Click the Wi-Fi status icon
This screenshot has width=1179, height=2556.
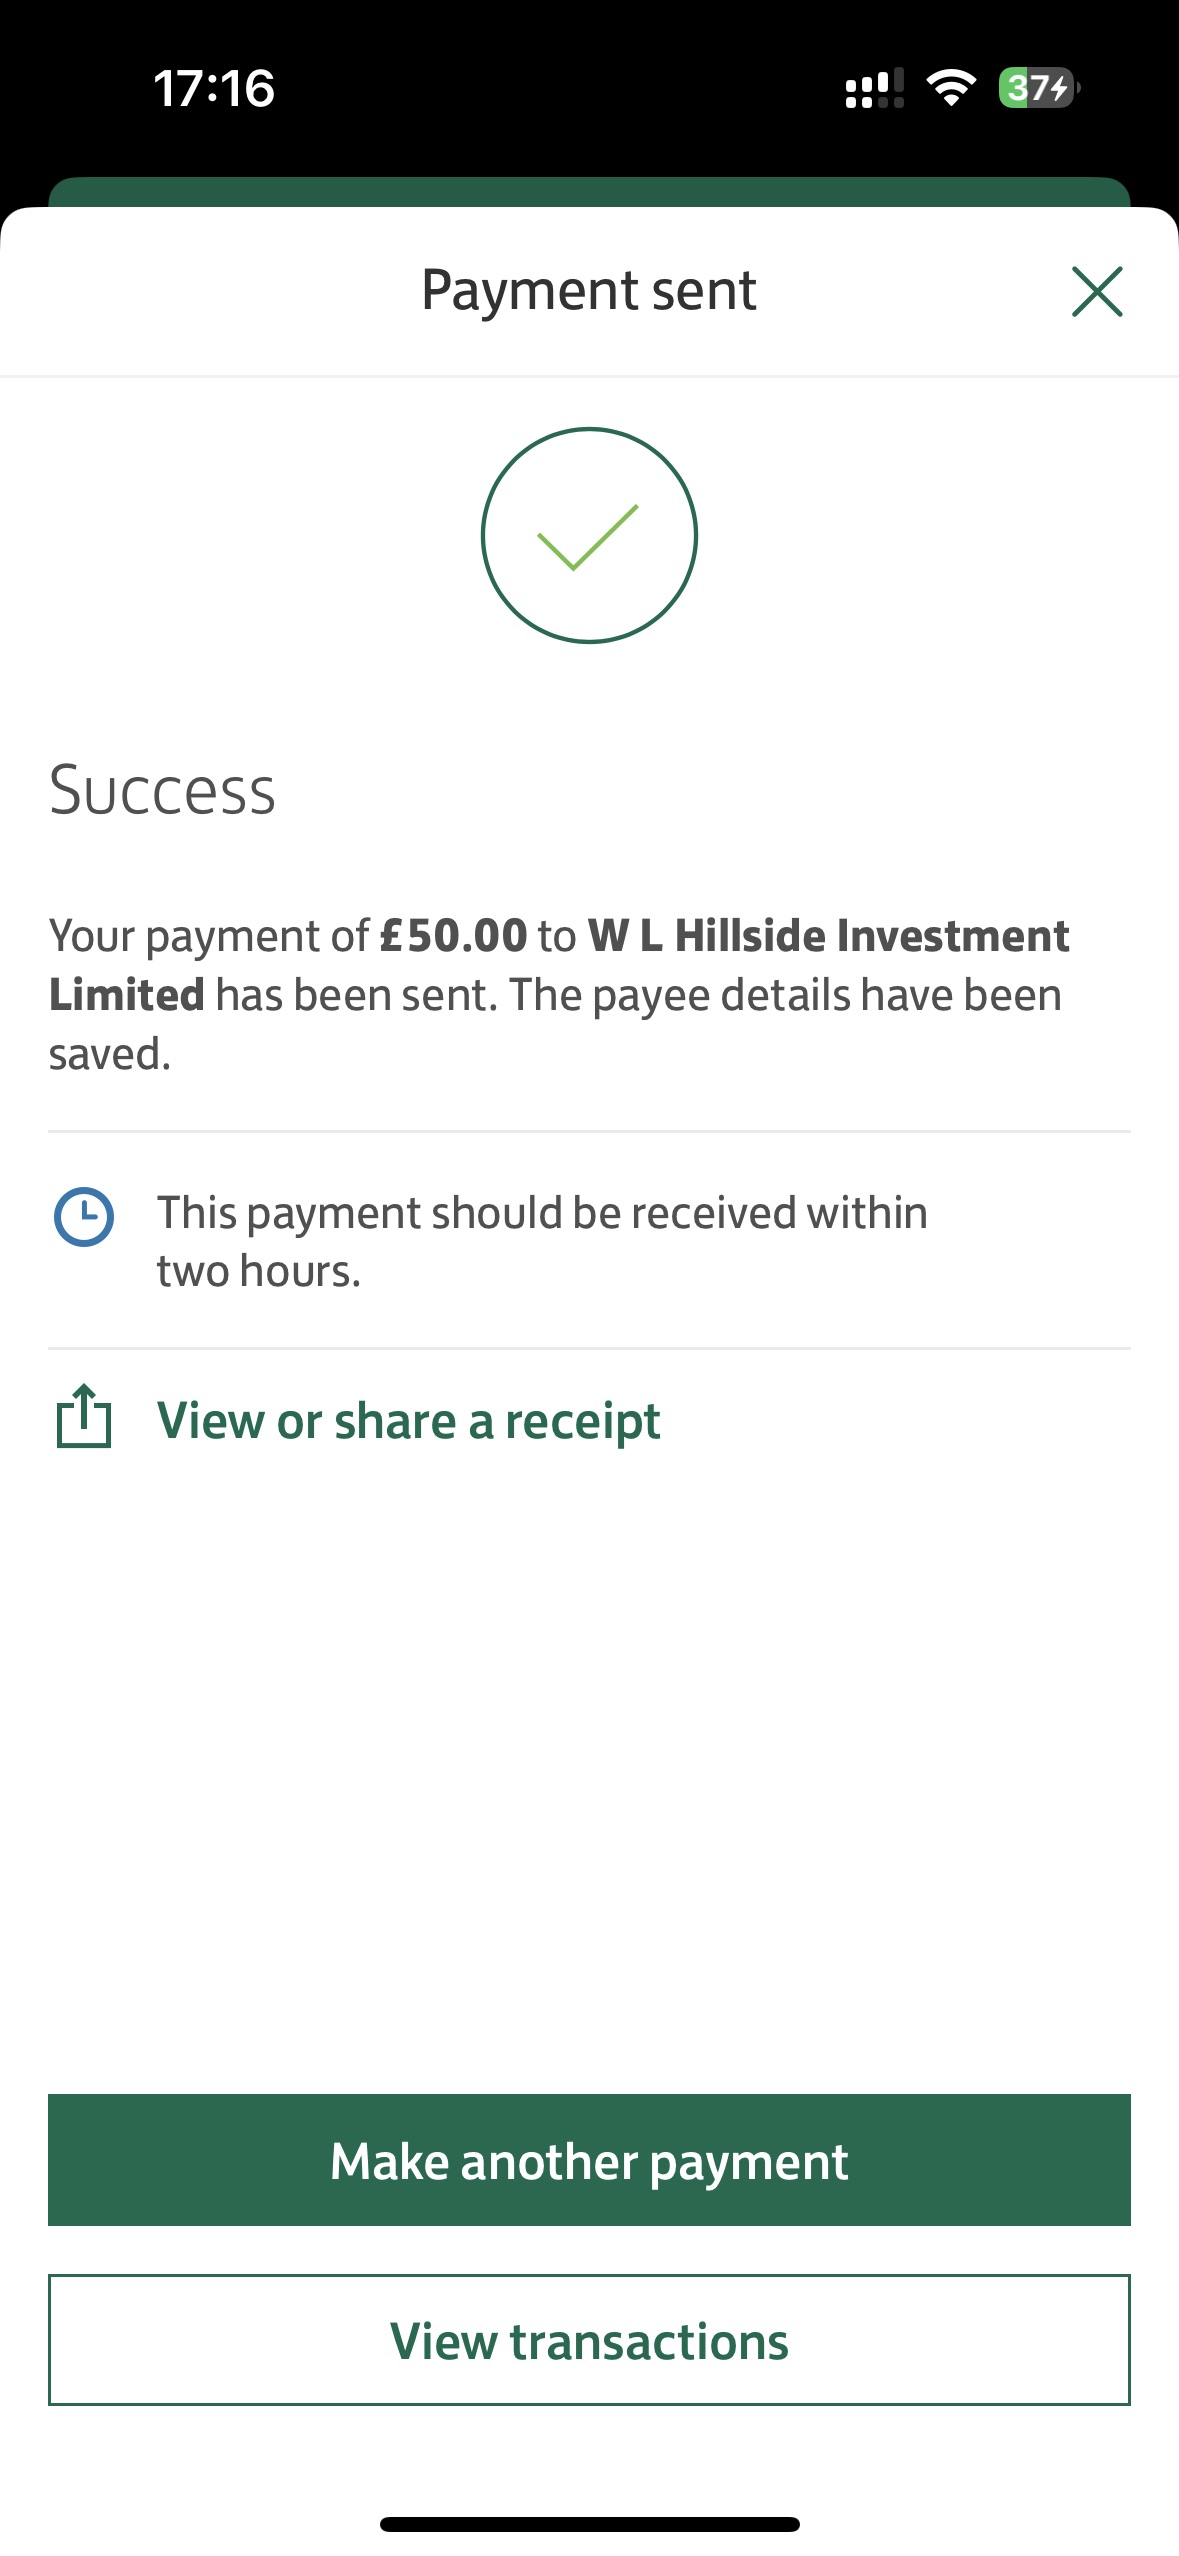tap(951, 88)
